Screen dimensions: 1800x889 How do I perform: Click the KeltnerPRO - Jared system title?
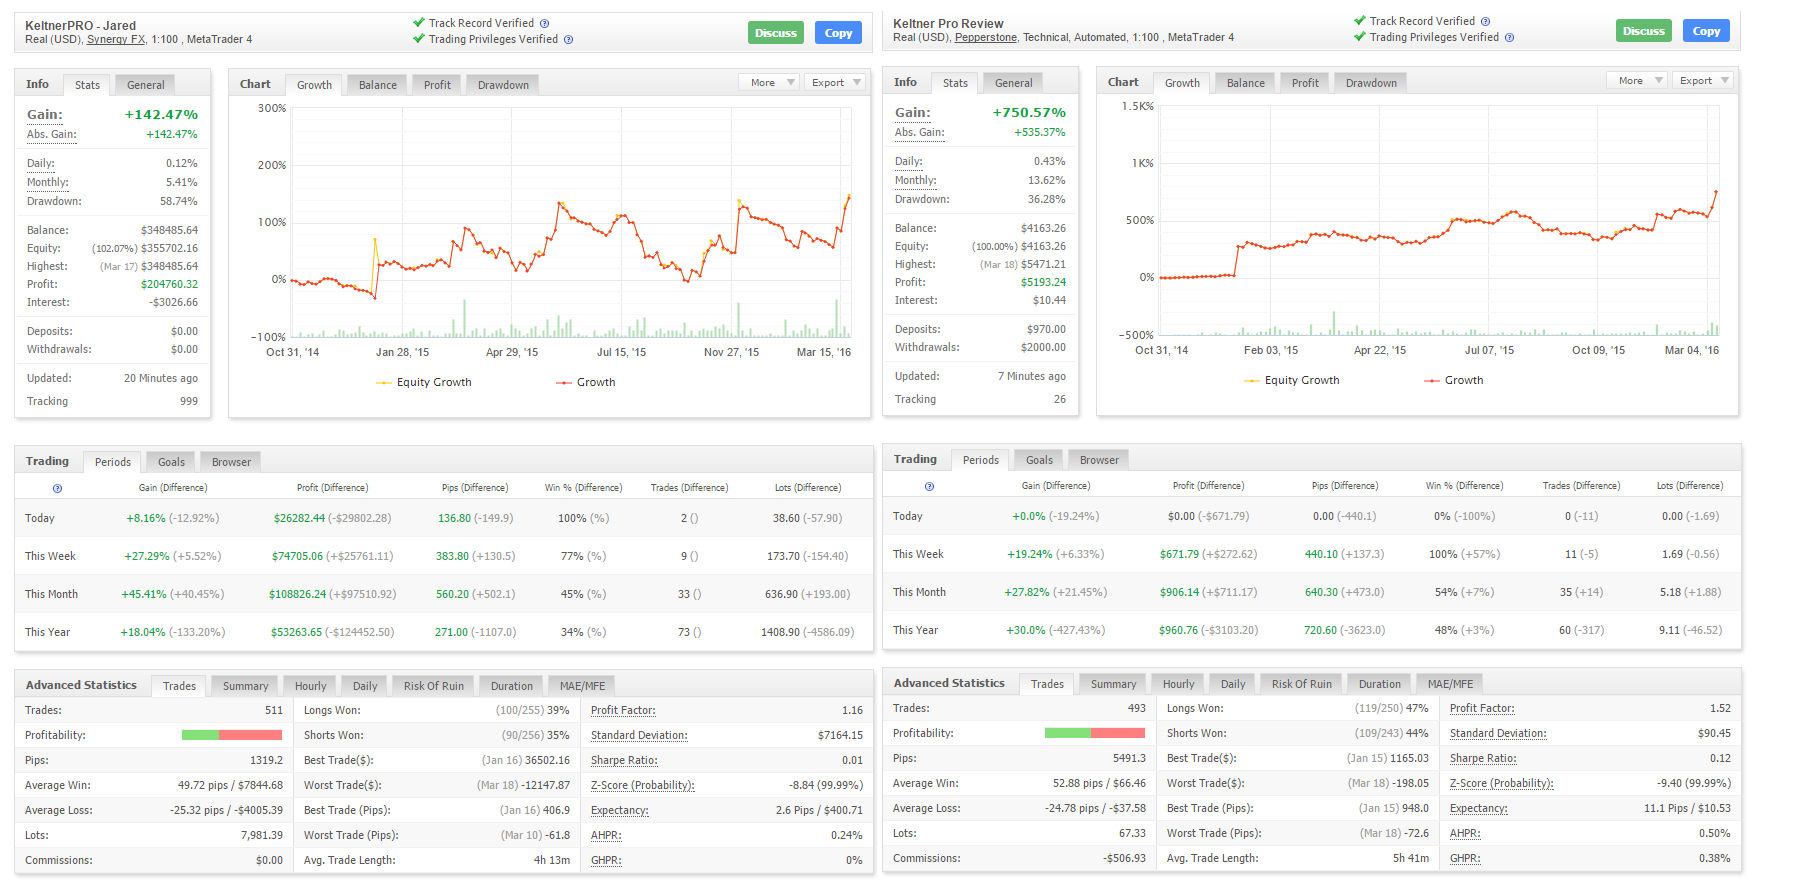[80, 26]
